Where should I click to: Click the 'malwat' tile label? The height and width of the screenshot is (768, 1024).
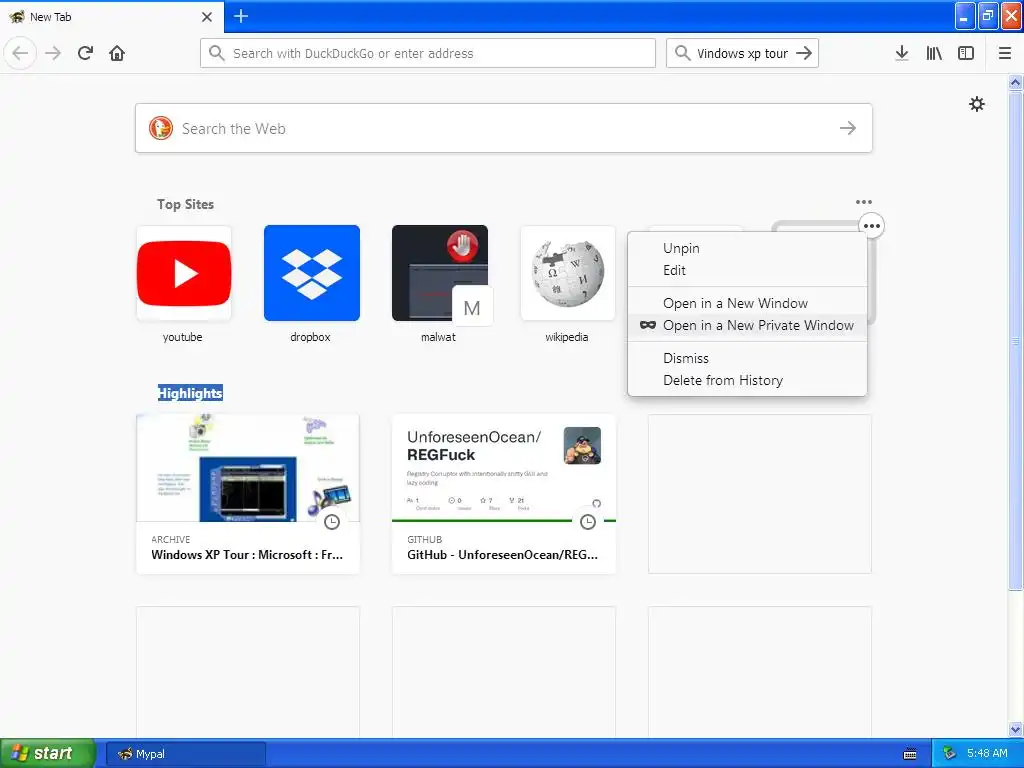(x=438, y=337)
